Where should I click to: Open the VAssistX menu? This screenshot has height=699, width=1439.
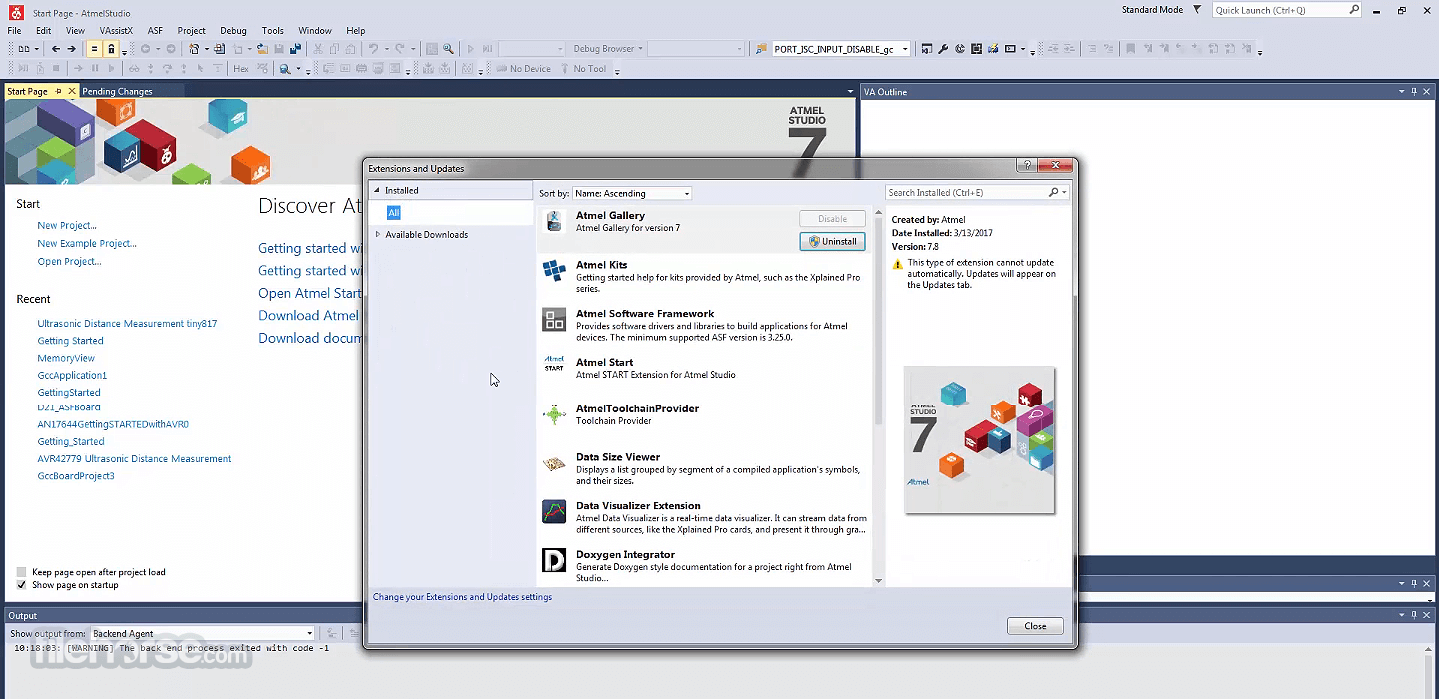tap(116, 31)
